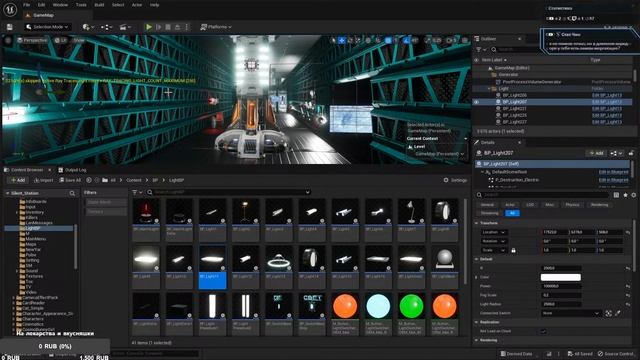Click the Eject button in the toolbar
The height and width of the screenshot is (360, 640).
177,27
